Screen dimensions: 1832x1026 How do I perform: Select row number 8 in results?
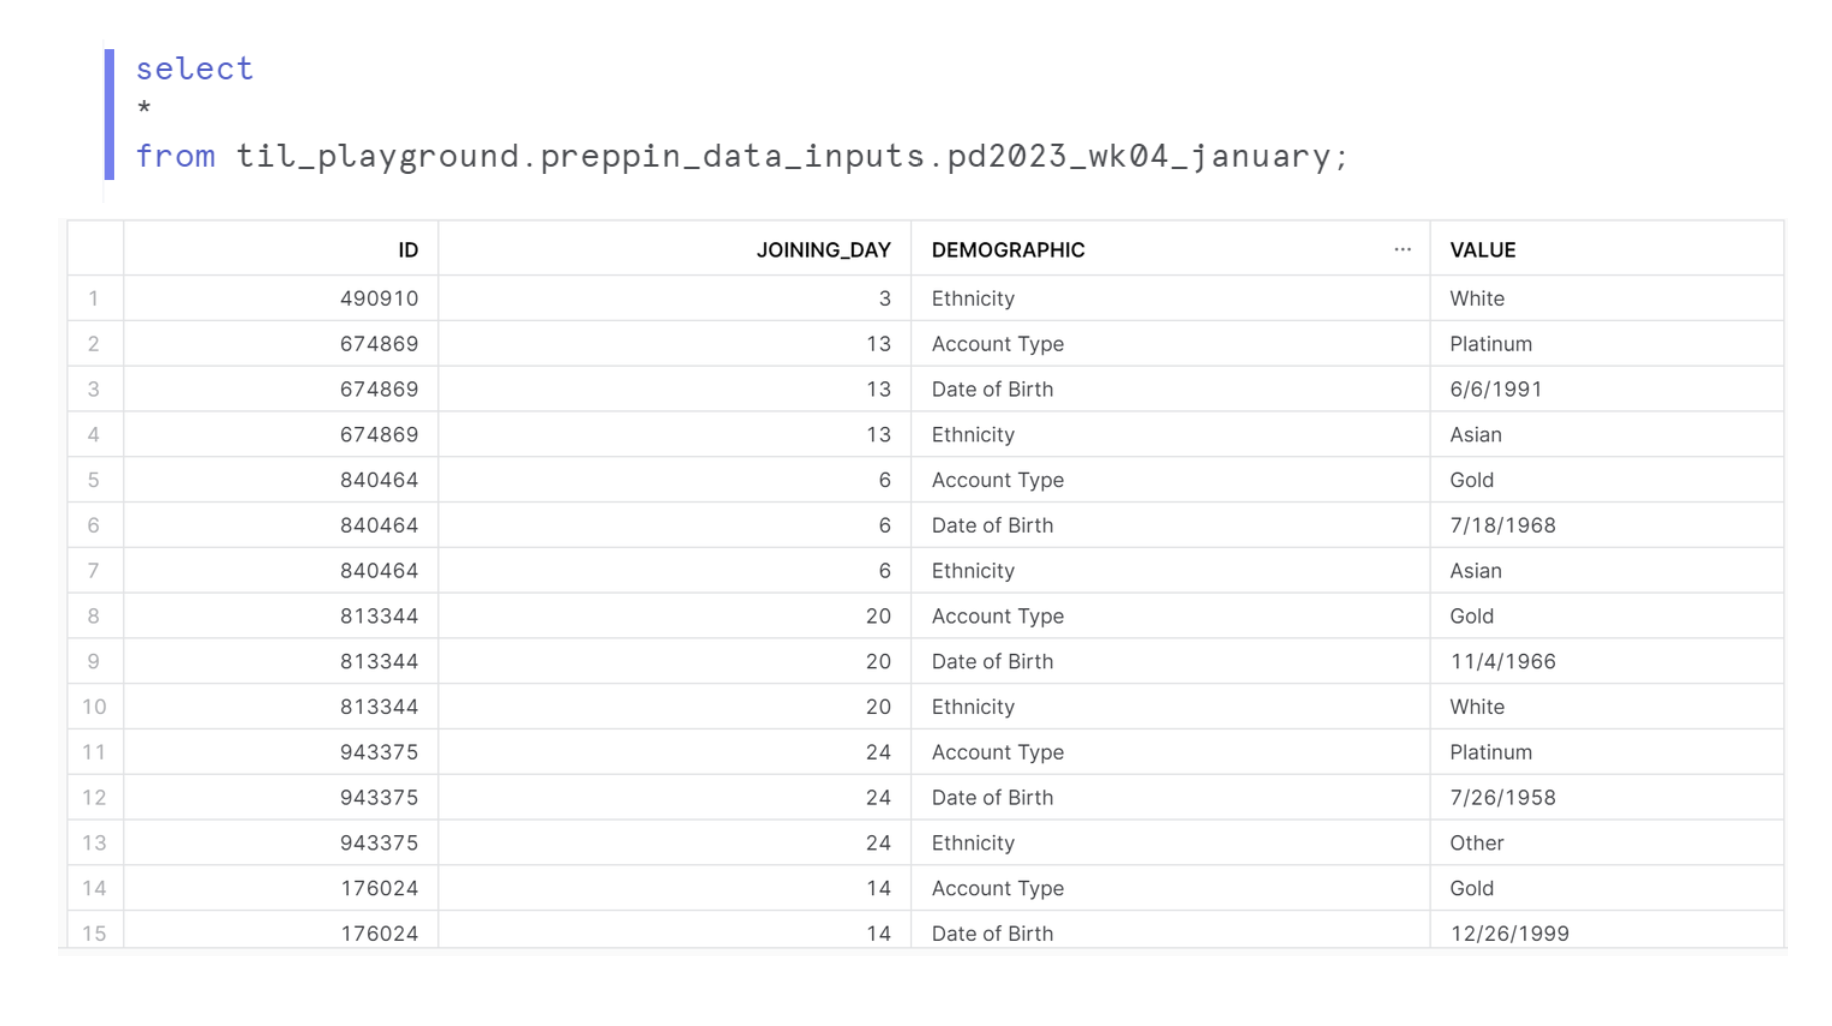pos(94,616)
